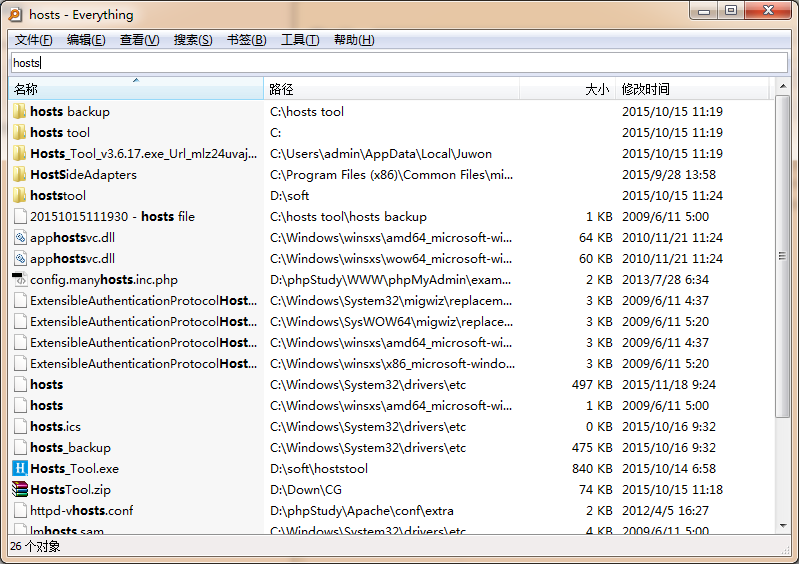Click path 'D:\soft' of hoststool folder
The width and height of the screenshot is (799, 564).
pyautogui.click(x=289, y=196)
